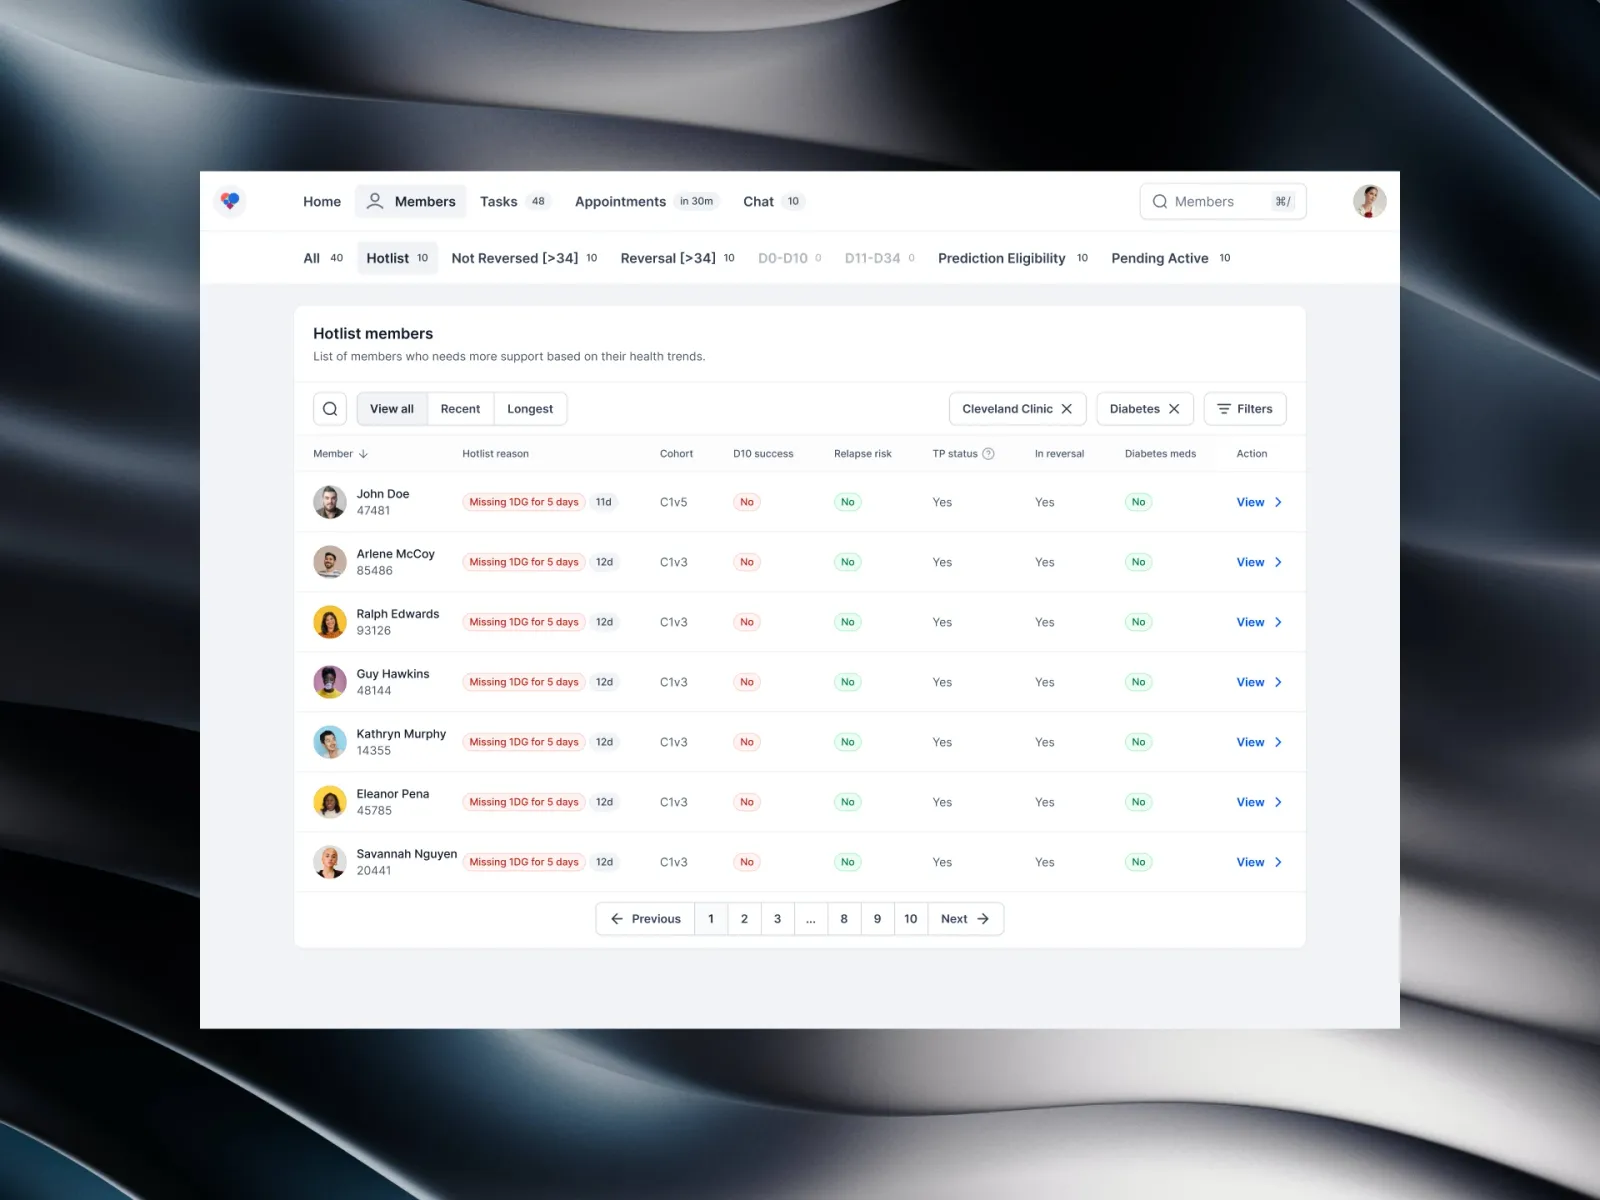1600x1200 pixels.
Task: Click the TP status help icon
Action: tap(988, 454)
